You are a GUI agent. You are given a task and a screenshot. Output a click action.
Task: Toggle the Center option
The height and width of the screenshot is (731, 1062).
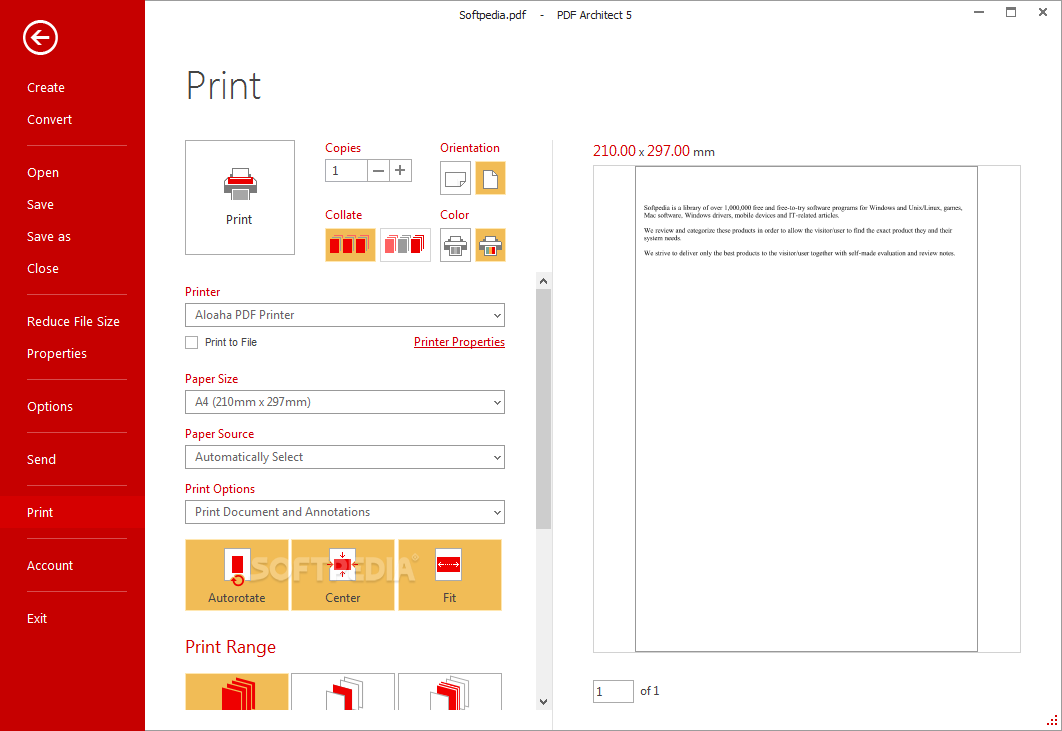tap(343, 575)
